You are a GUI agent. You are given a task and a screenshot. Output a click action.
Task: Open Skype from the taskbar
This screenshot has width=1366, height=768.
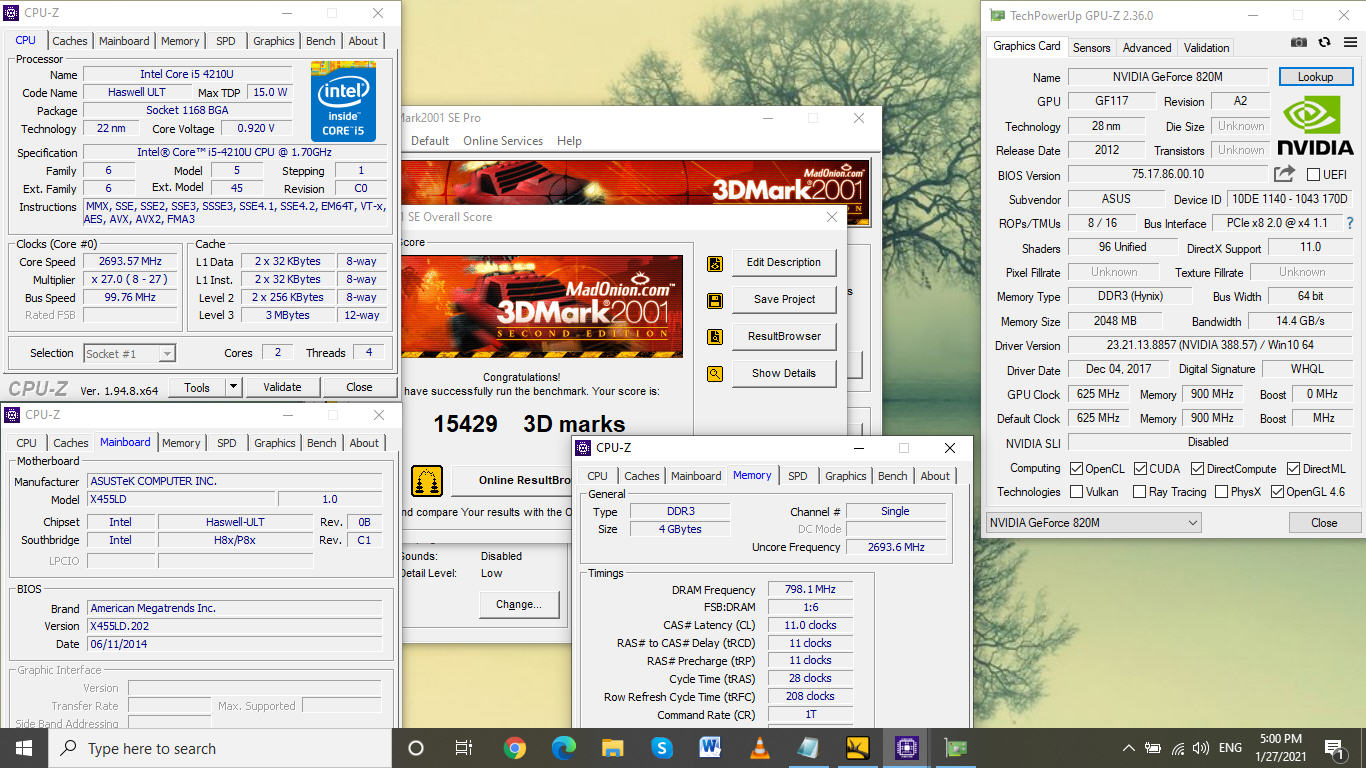(x=661, y=747)
